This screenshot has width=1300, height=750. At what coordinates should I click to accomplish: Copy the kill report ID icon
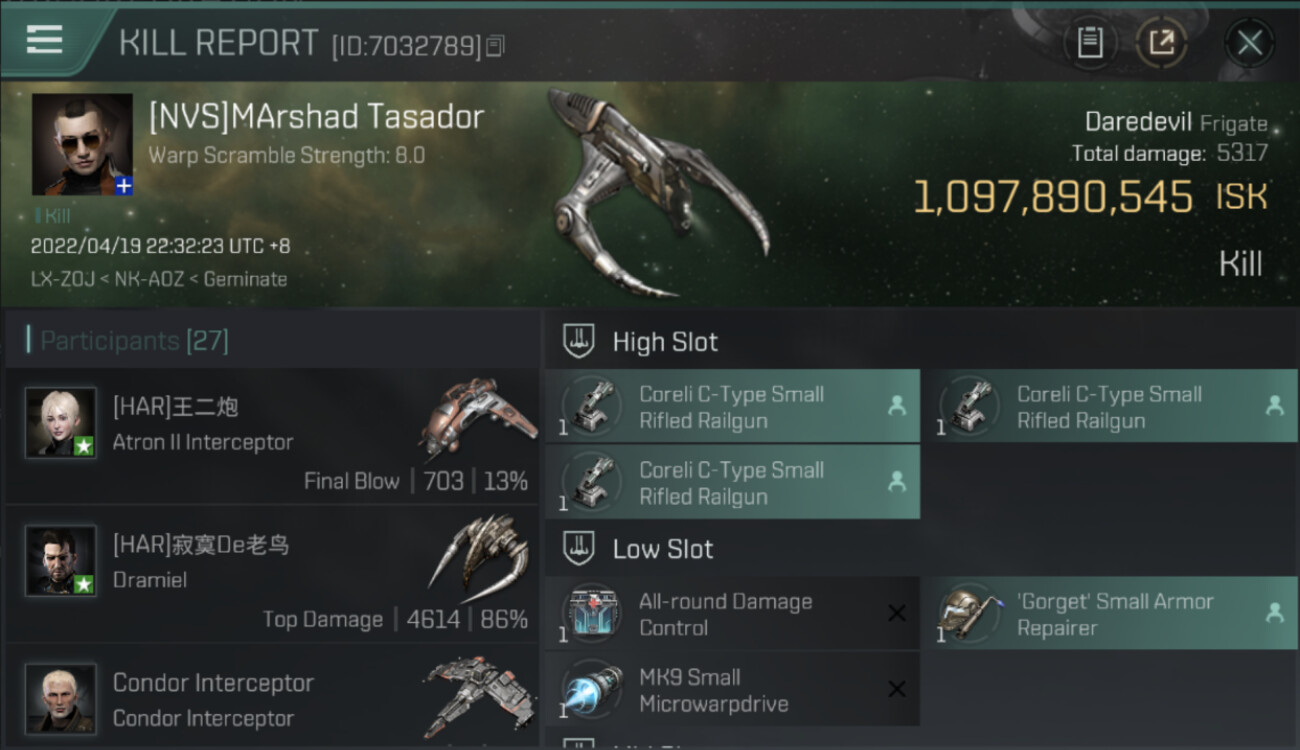pos(495,45)
